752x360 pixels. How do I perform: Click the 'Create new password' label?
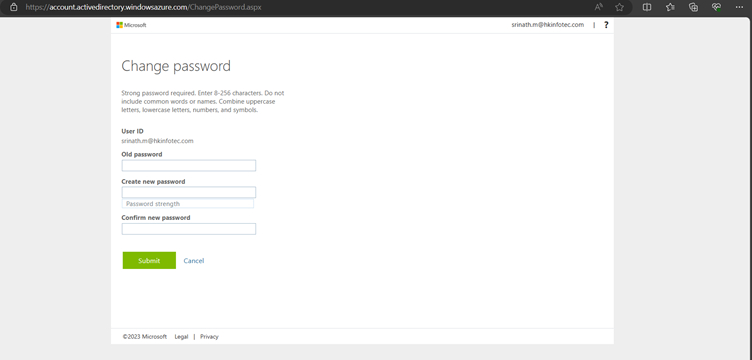pos(153,182)
